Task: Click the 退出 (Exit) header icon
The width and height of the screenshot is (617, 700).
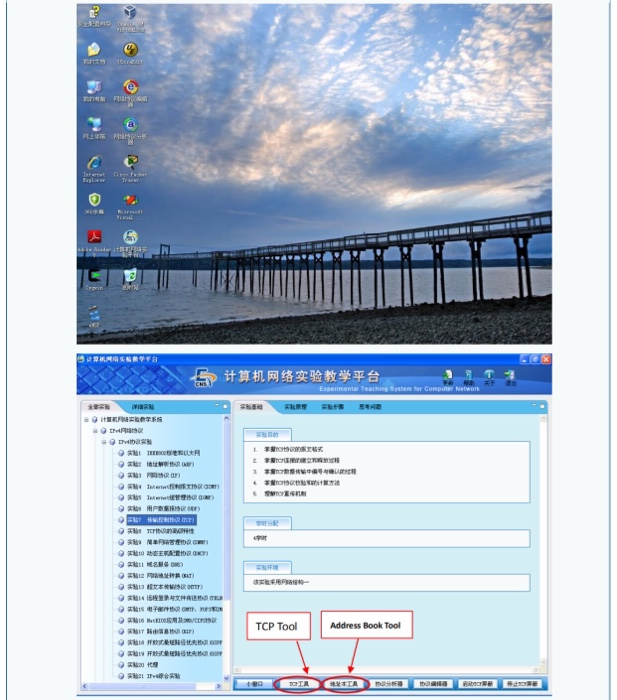Action: (510, 378)
